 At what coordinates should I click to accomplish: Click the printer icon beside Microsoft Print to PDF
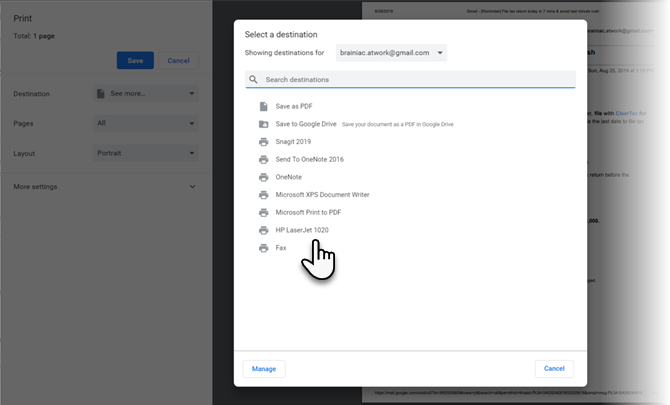(x=264, y=212)
